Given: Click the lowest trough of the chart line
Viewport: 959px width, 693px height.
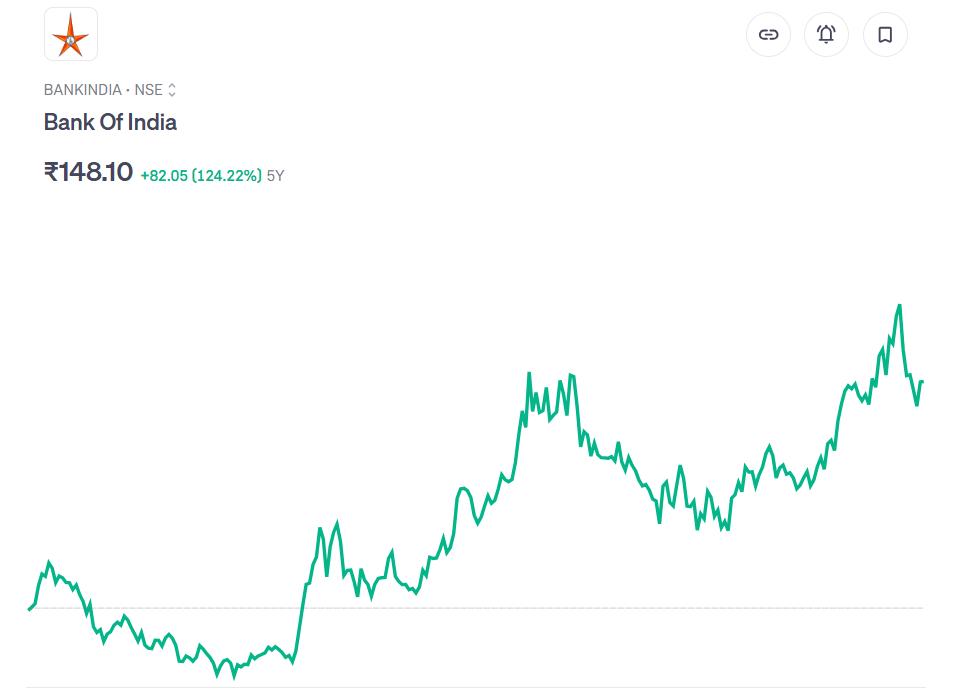Looking at the screenshot, I should (x=234, y=676).
